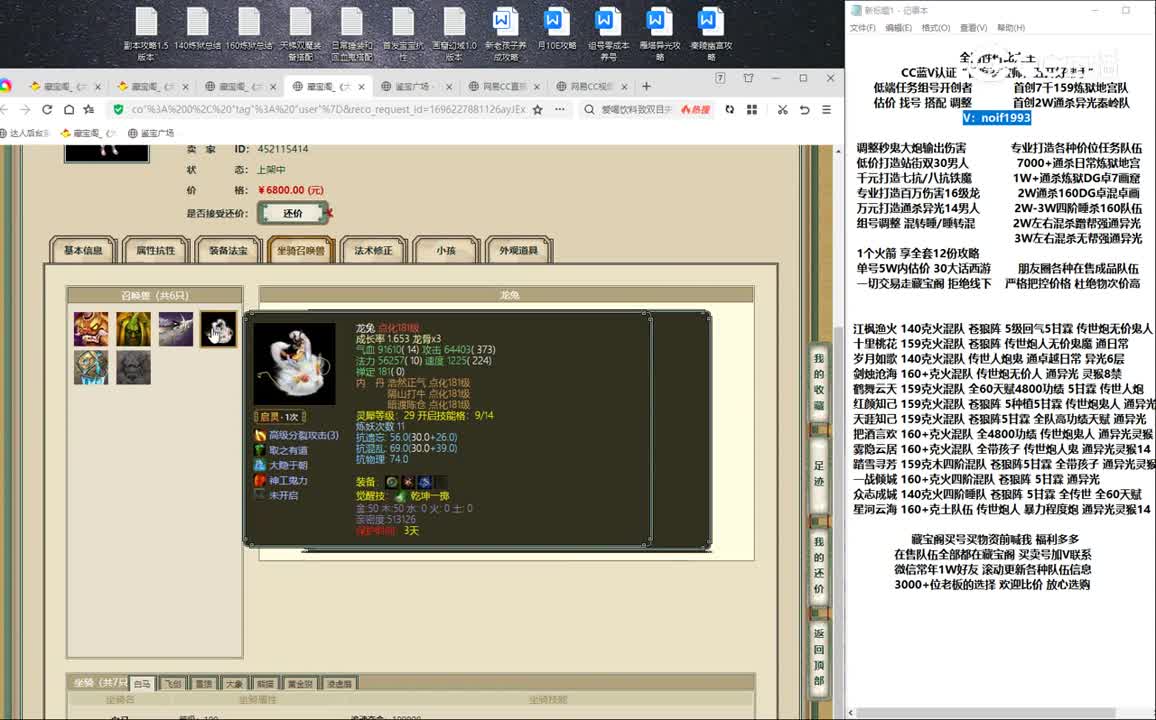Open the 装备法宝 tab
The width and height of the screenshot is (1156, 720).
(228, 251)
